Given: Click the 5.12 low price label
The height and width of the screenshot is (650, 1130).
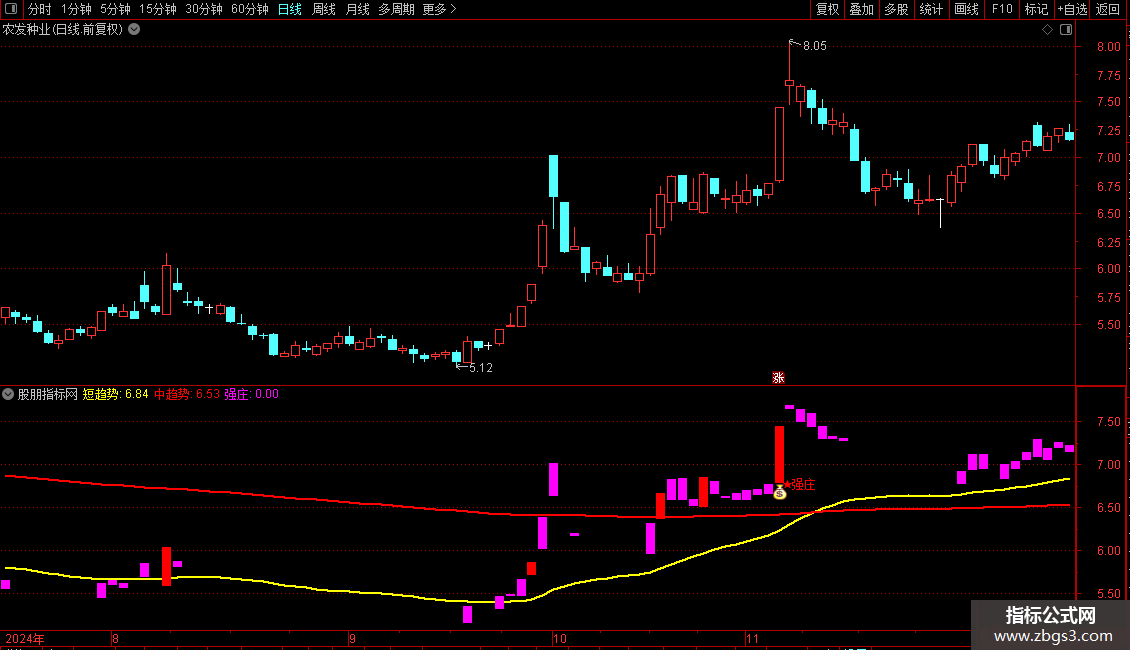Looking at the screenshot, I should click(481, 368).
